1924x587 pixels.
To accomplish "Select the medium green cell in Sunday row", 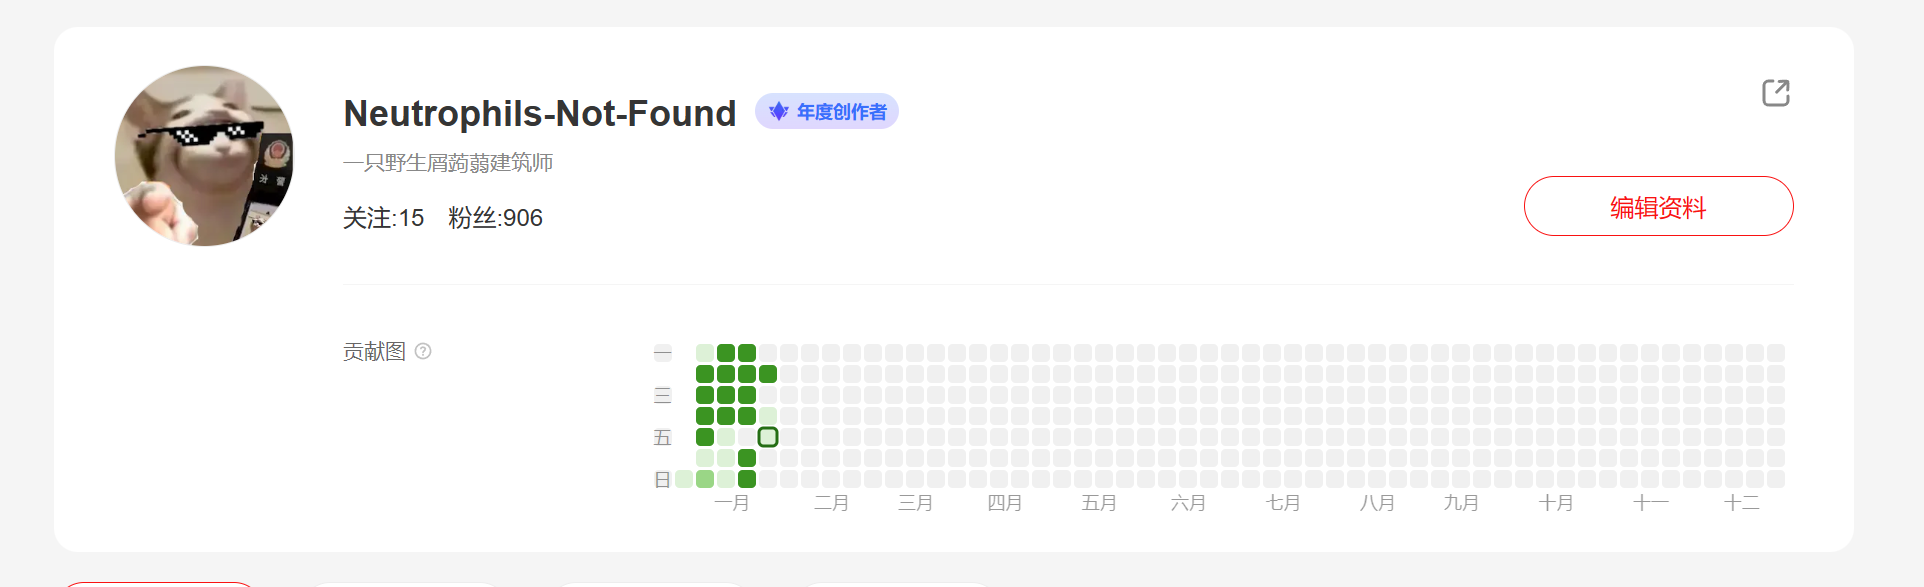I will click(705, 479).
